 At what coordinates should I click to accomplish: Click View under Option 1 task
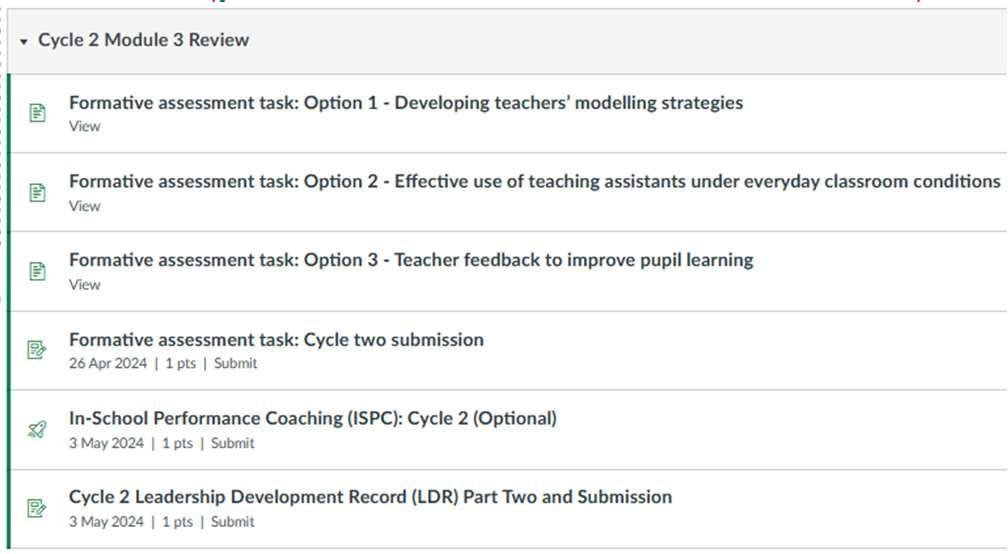(x=84, y=127)
